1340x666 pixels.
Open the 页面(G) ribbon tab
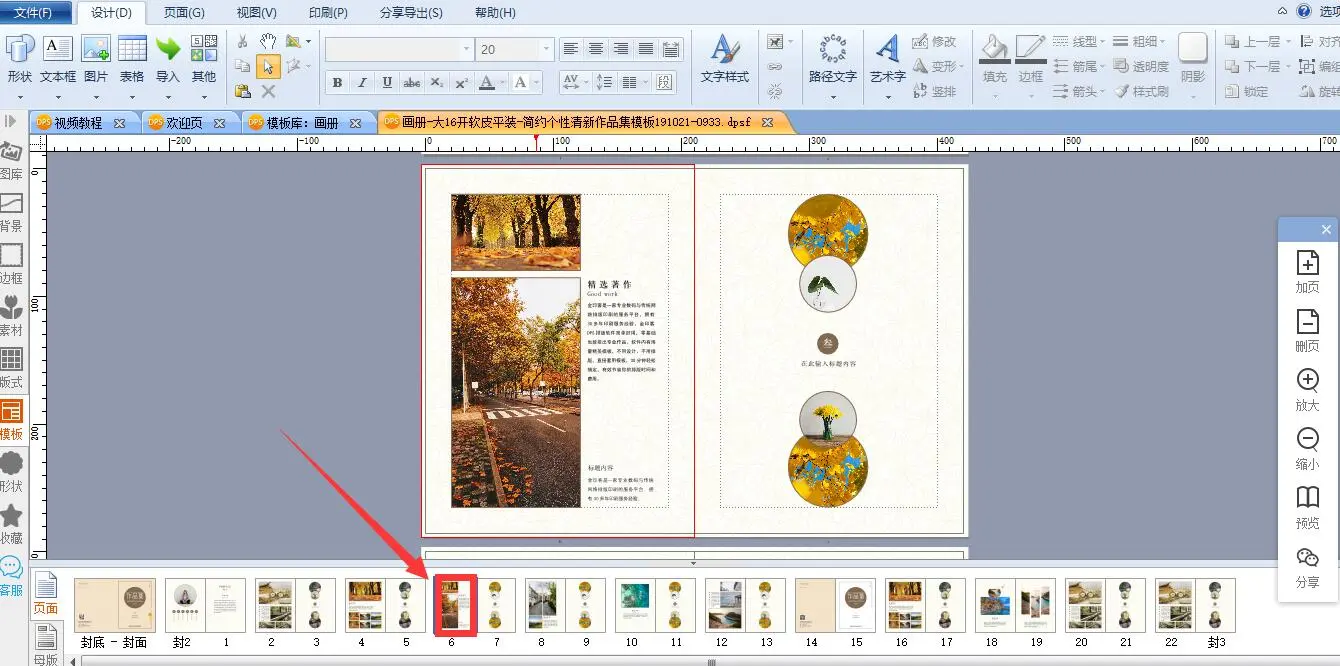click(x=184, y=13)
